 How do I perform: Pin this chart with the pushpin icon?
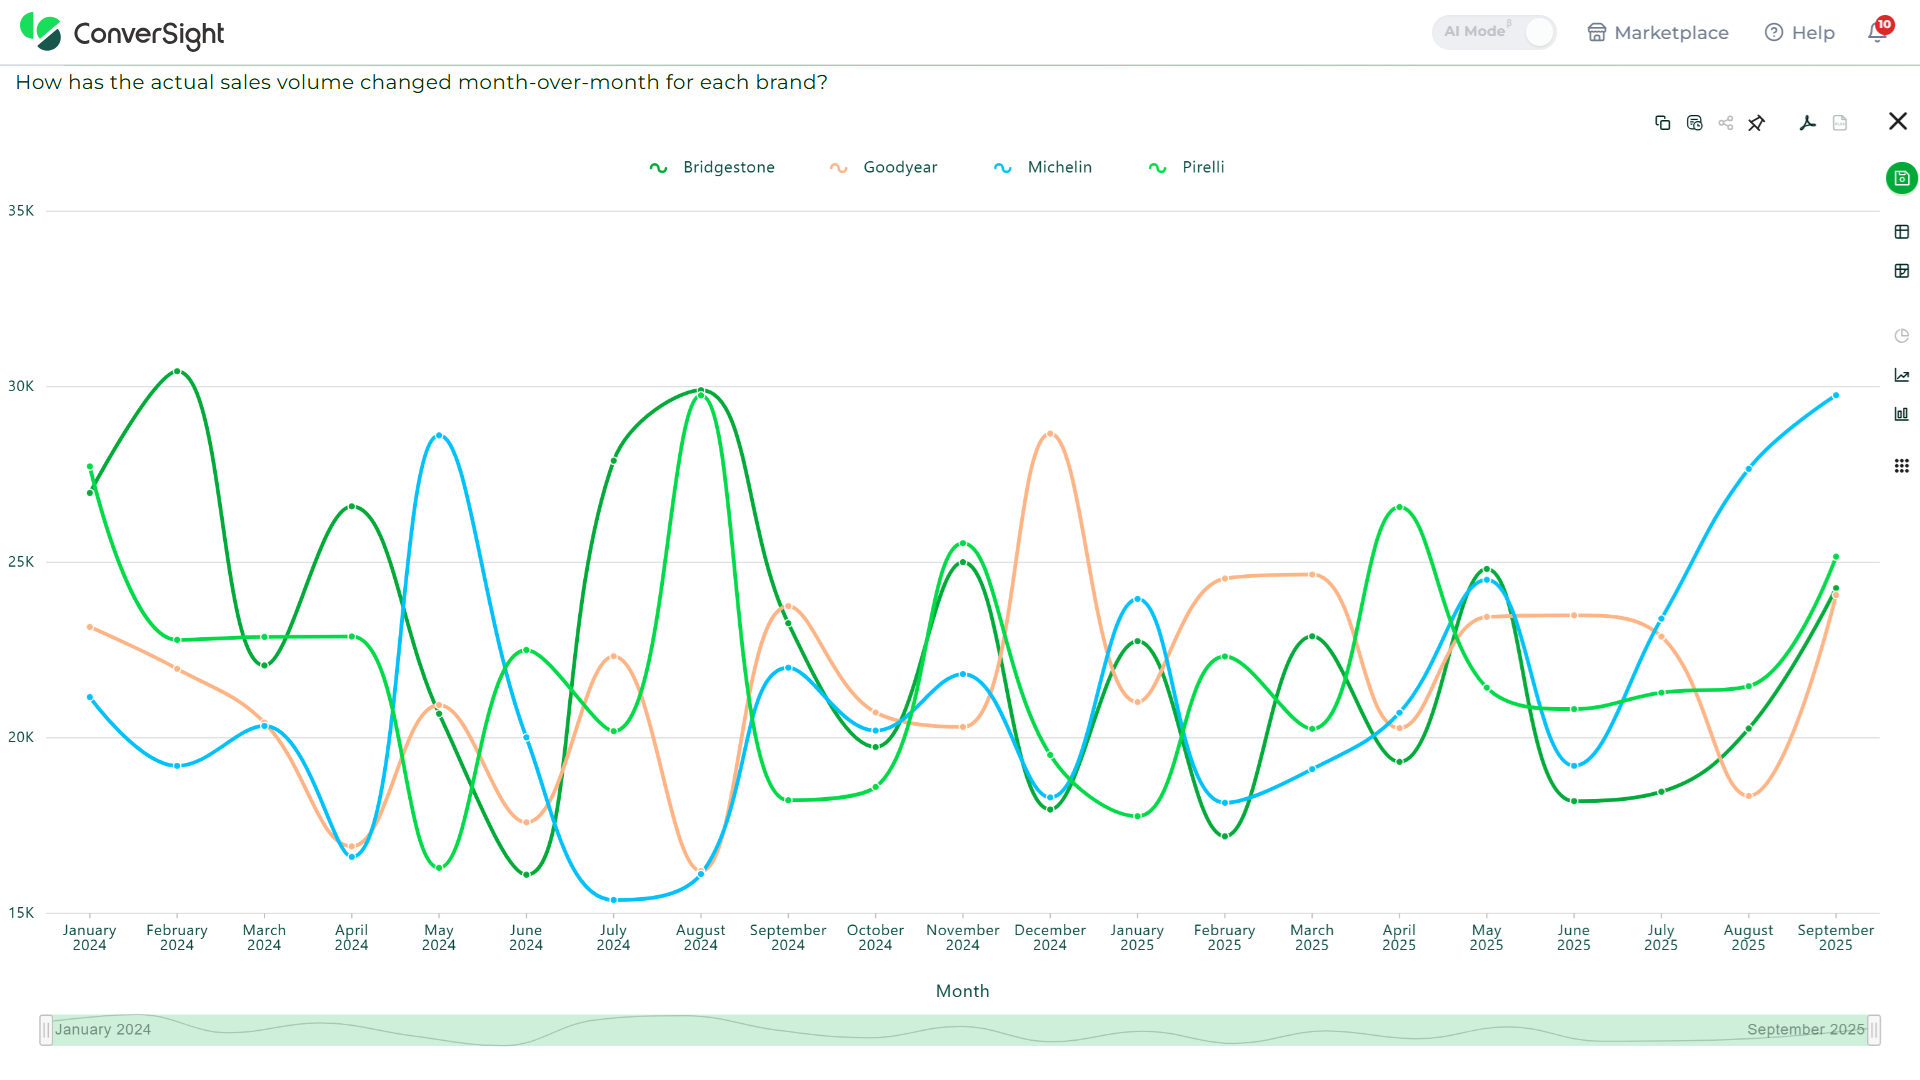(1757, 123)
